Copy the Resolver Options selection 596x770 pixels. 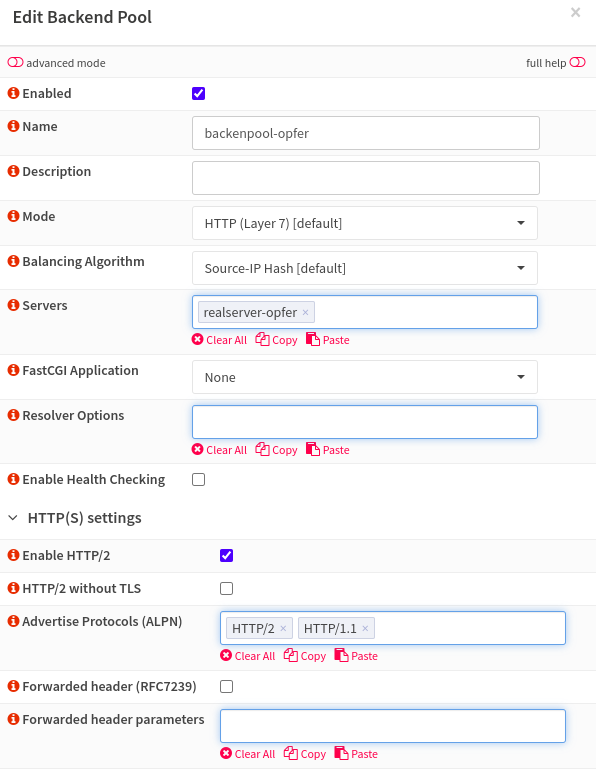(276, 450)
